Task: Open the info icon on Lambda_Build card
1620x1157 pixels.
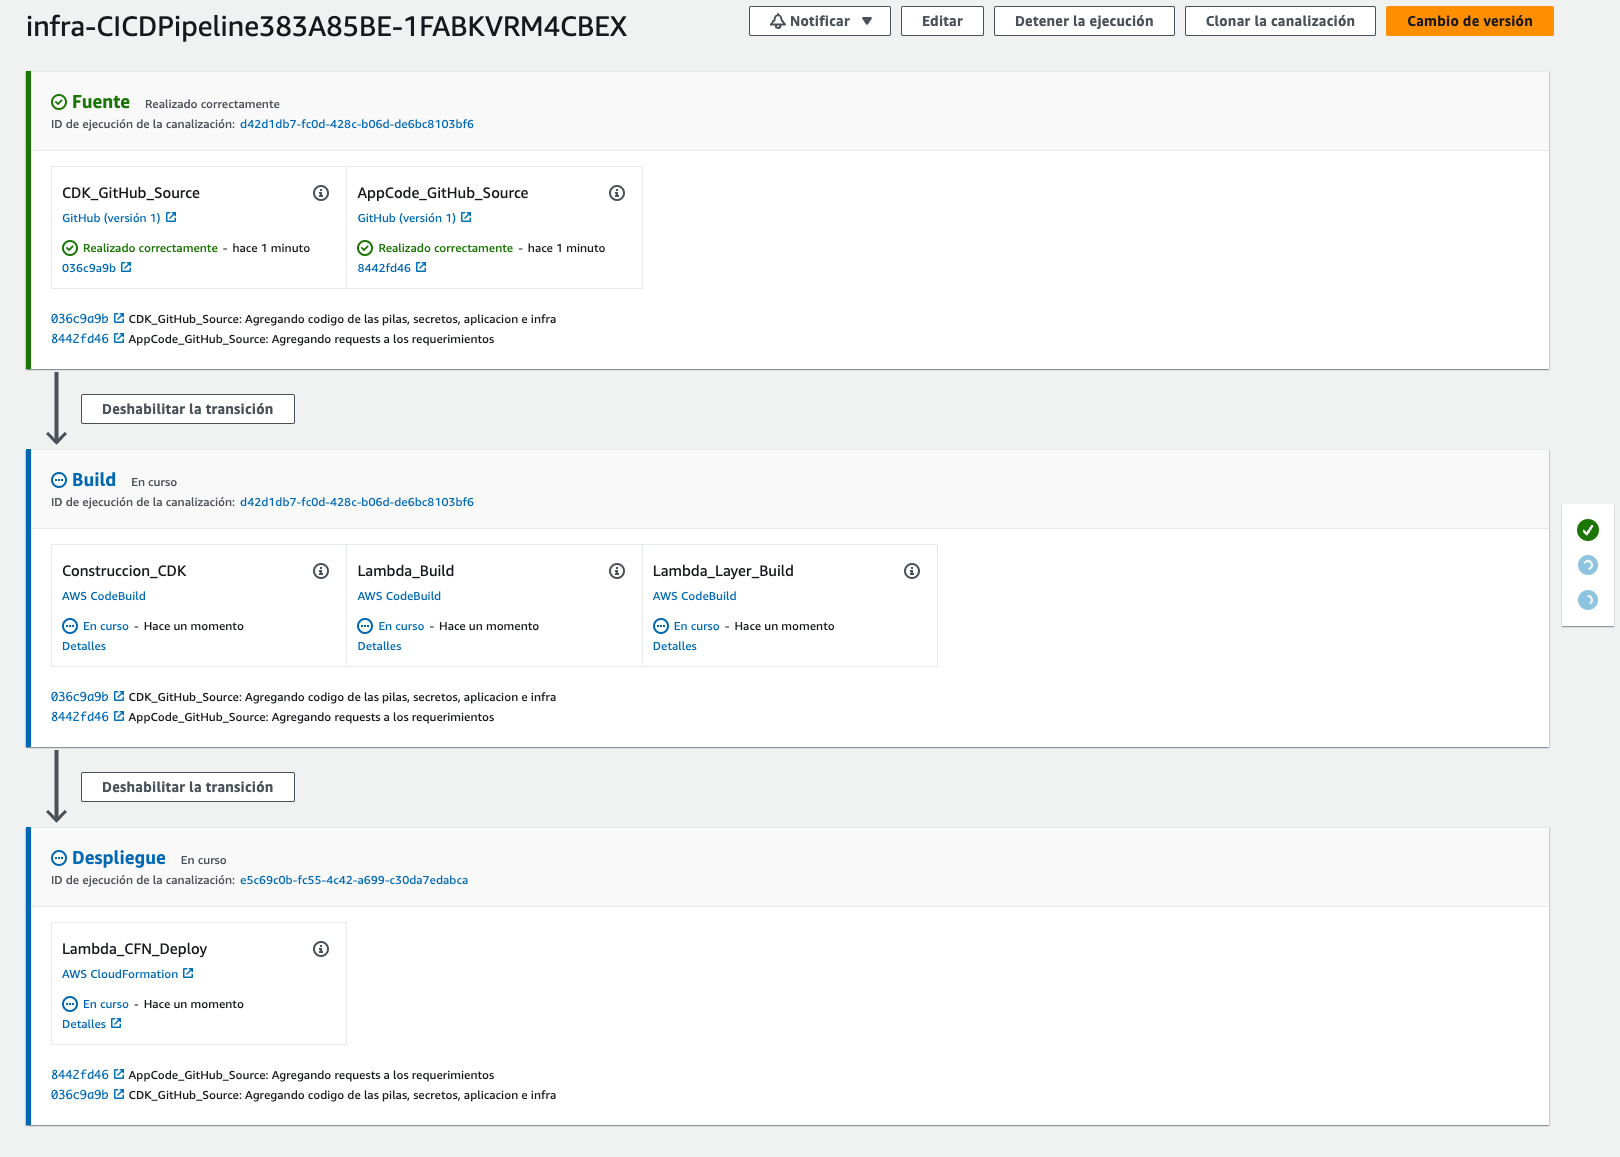Action: [x=615, y=571]
